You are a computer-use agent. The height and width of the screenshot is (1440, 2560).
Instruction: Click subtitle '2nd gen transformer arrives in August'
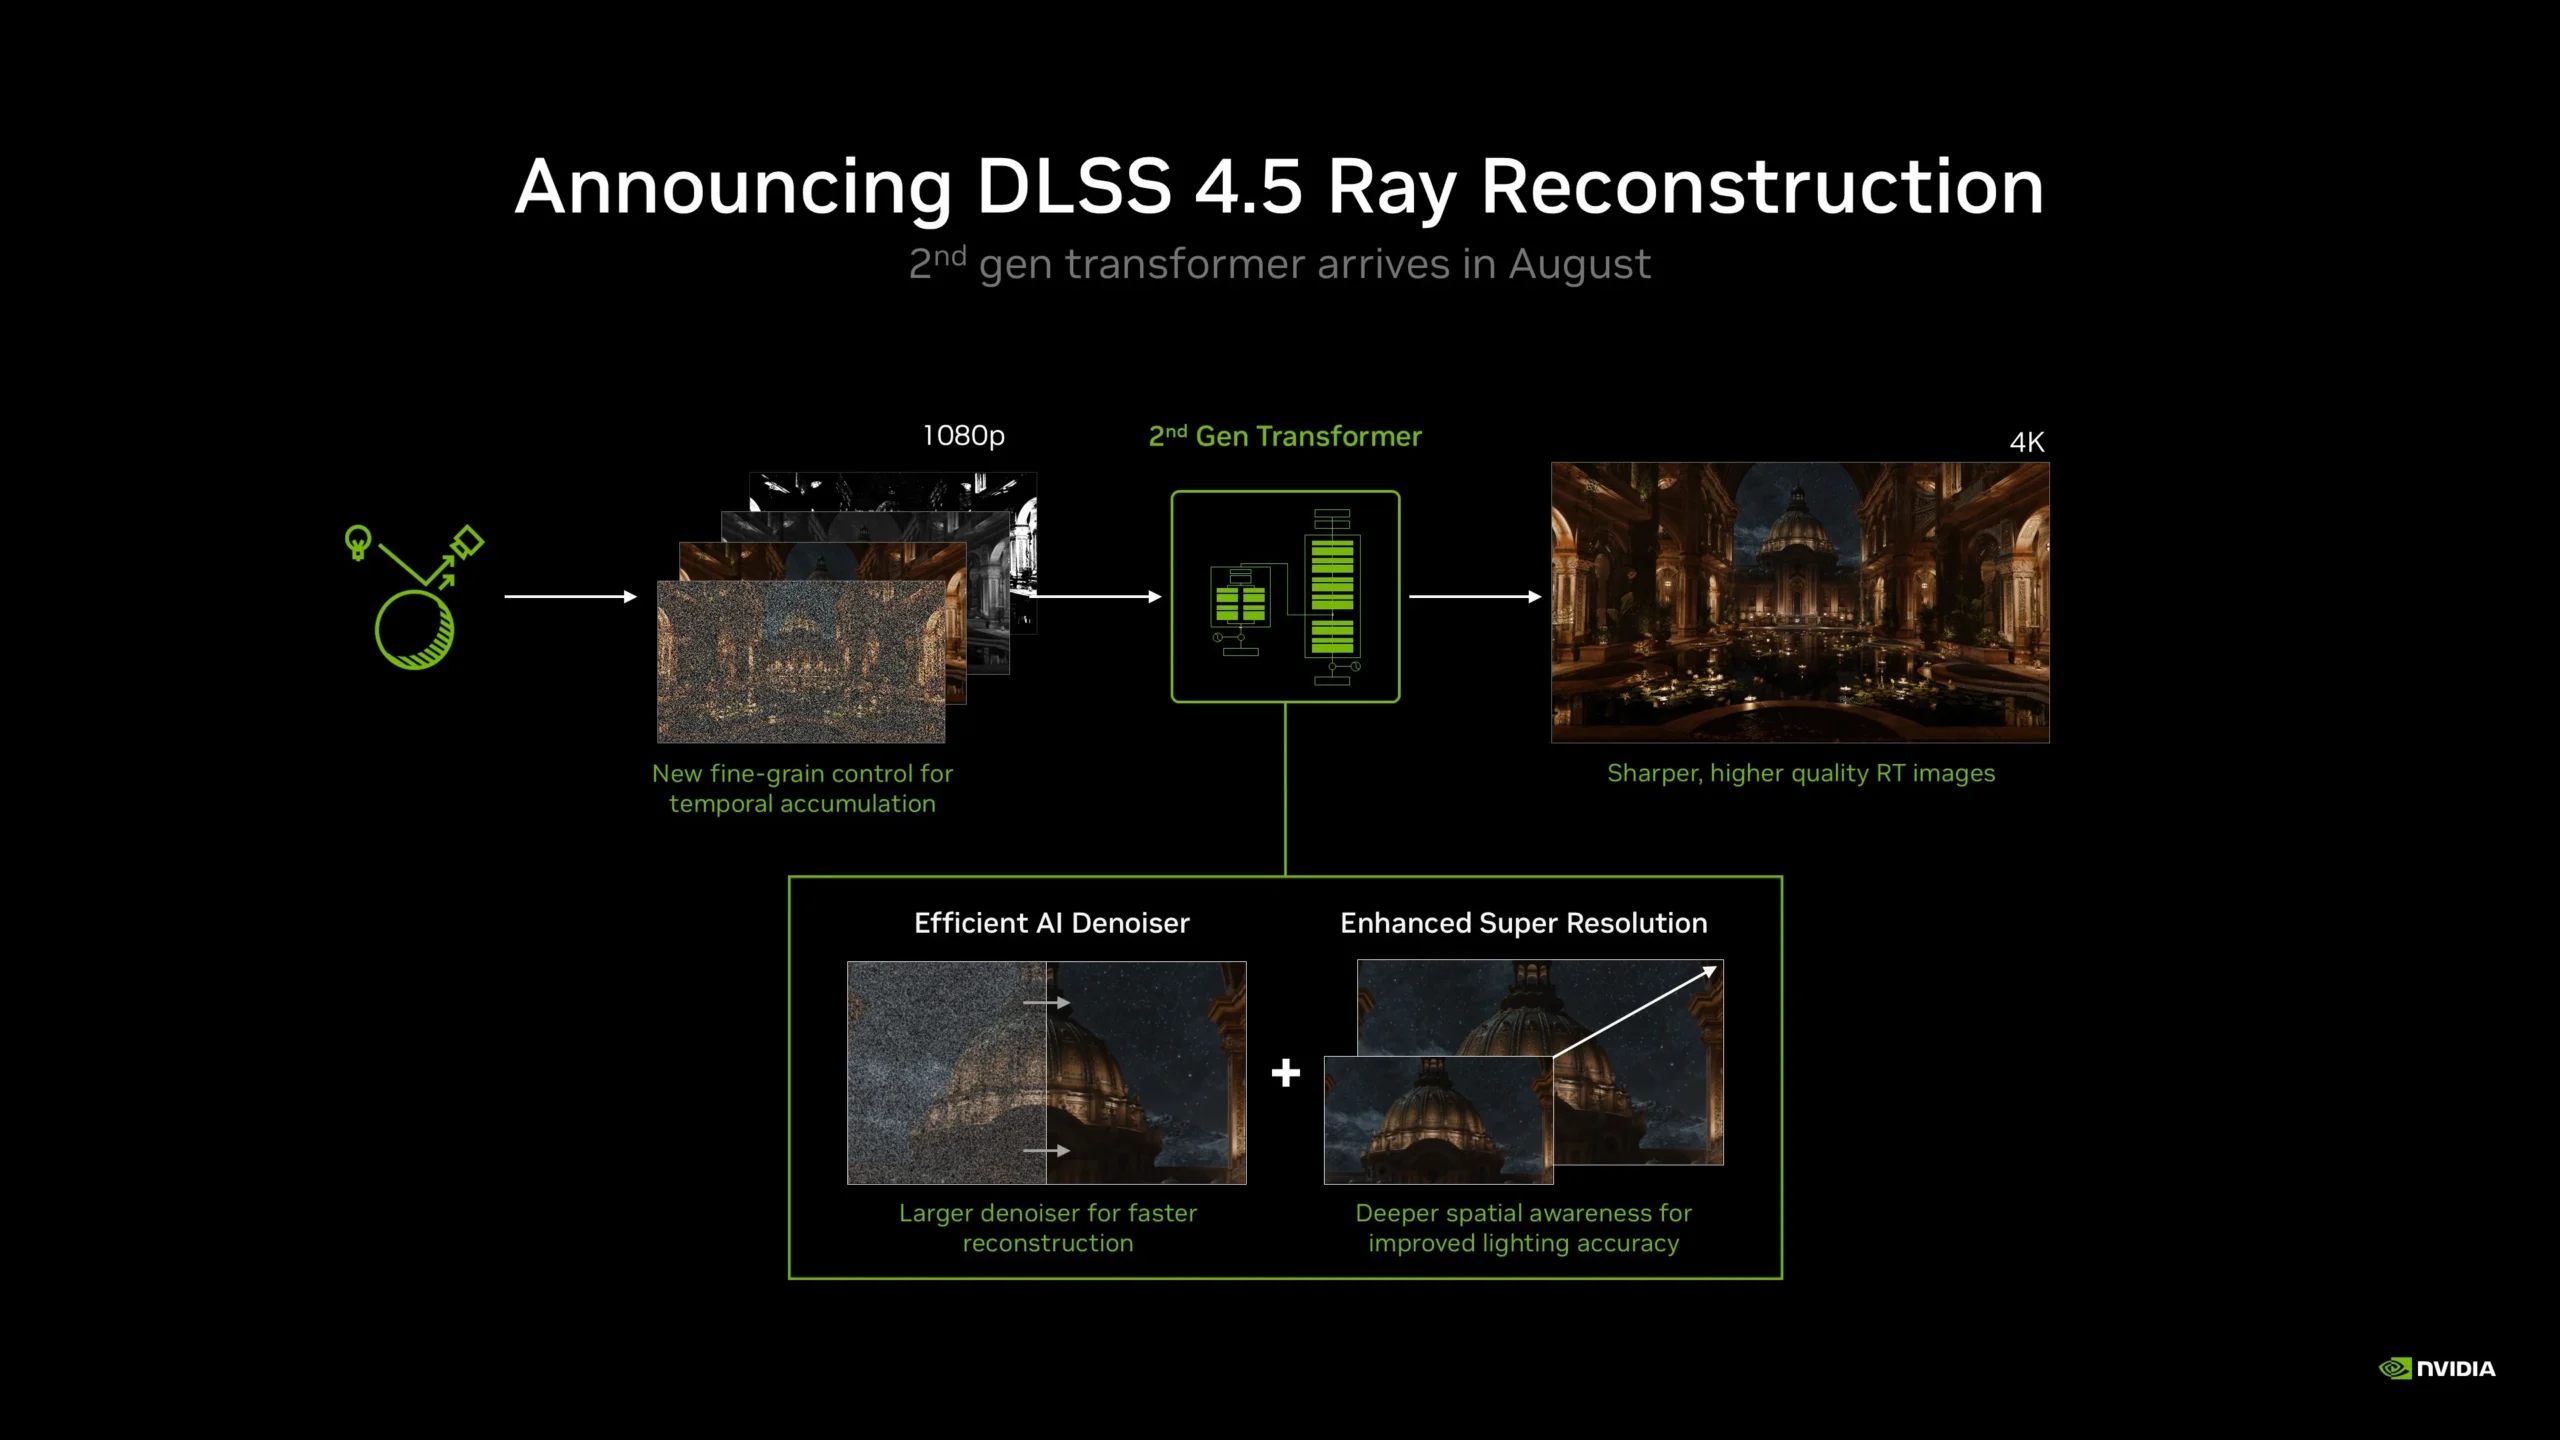[1280, 265]
